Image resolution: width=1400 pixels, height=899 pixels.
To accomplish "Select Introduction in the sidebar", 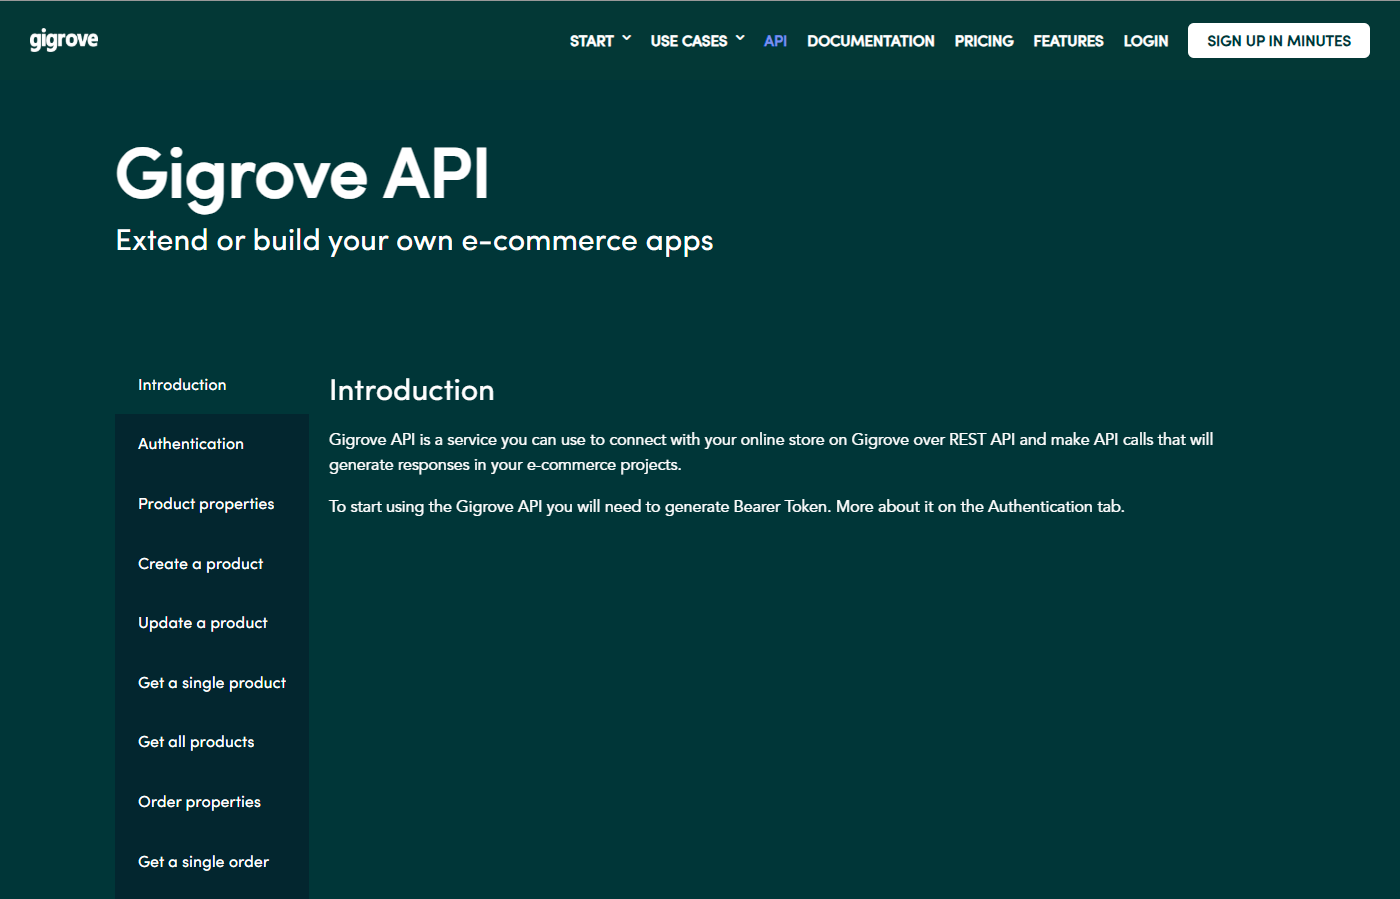I will tap(212, 385).
